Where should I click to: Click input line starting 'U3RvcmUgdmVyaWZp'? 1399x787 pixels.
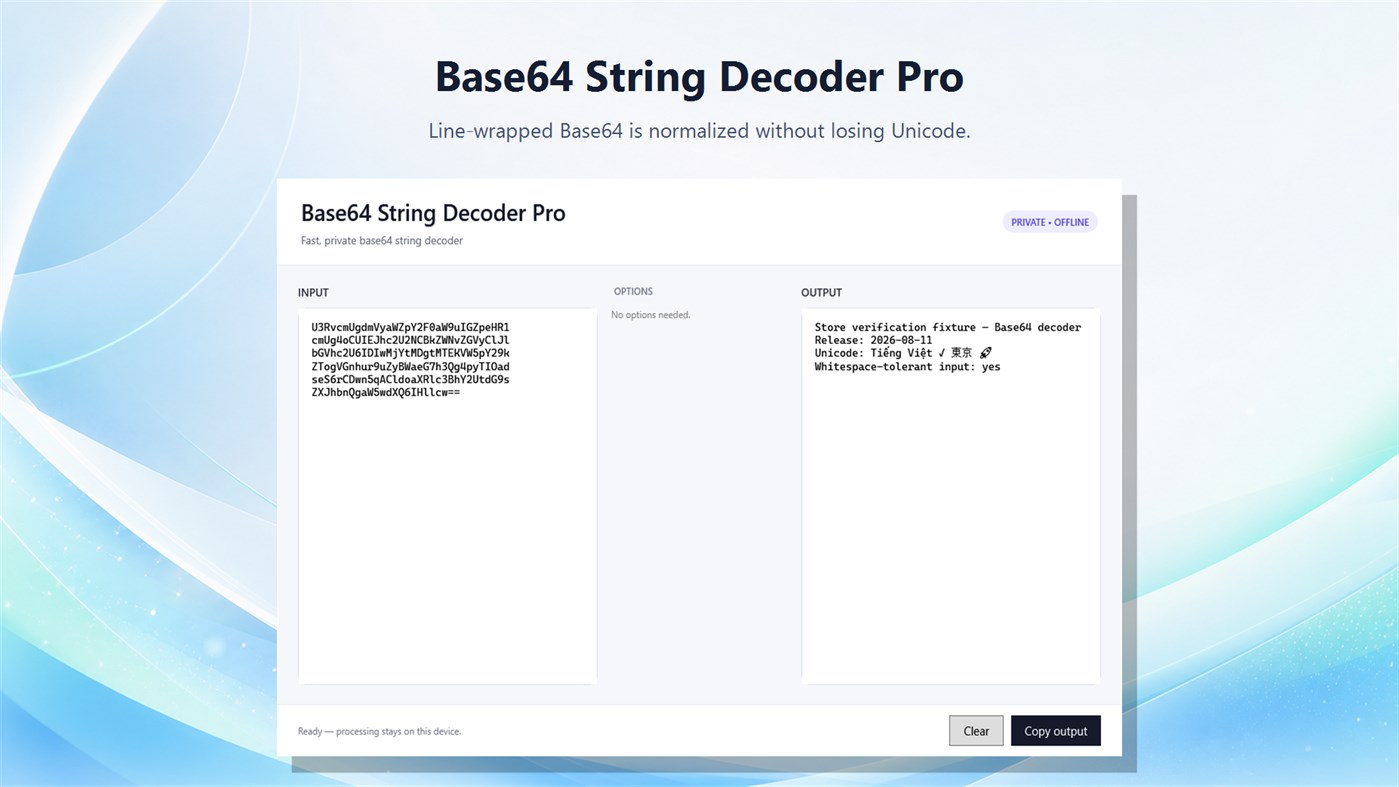410,327
